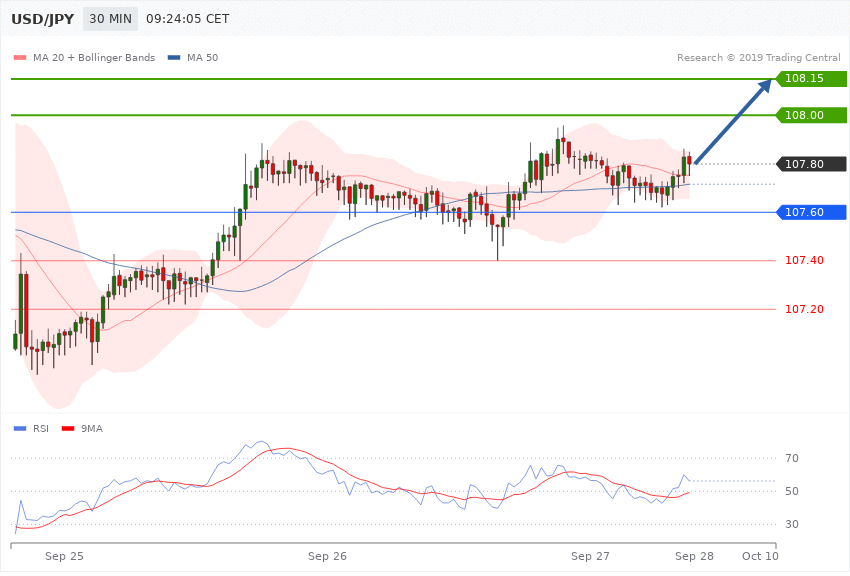Click the Research © 2019 Trading Central credit
The height and width of the screenshot is (576, 850).
758,58
